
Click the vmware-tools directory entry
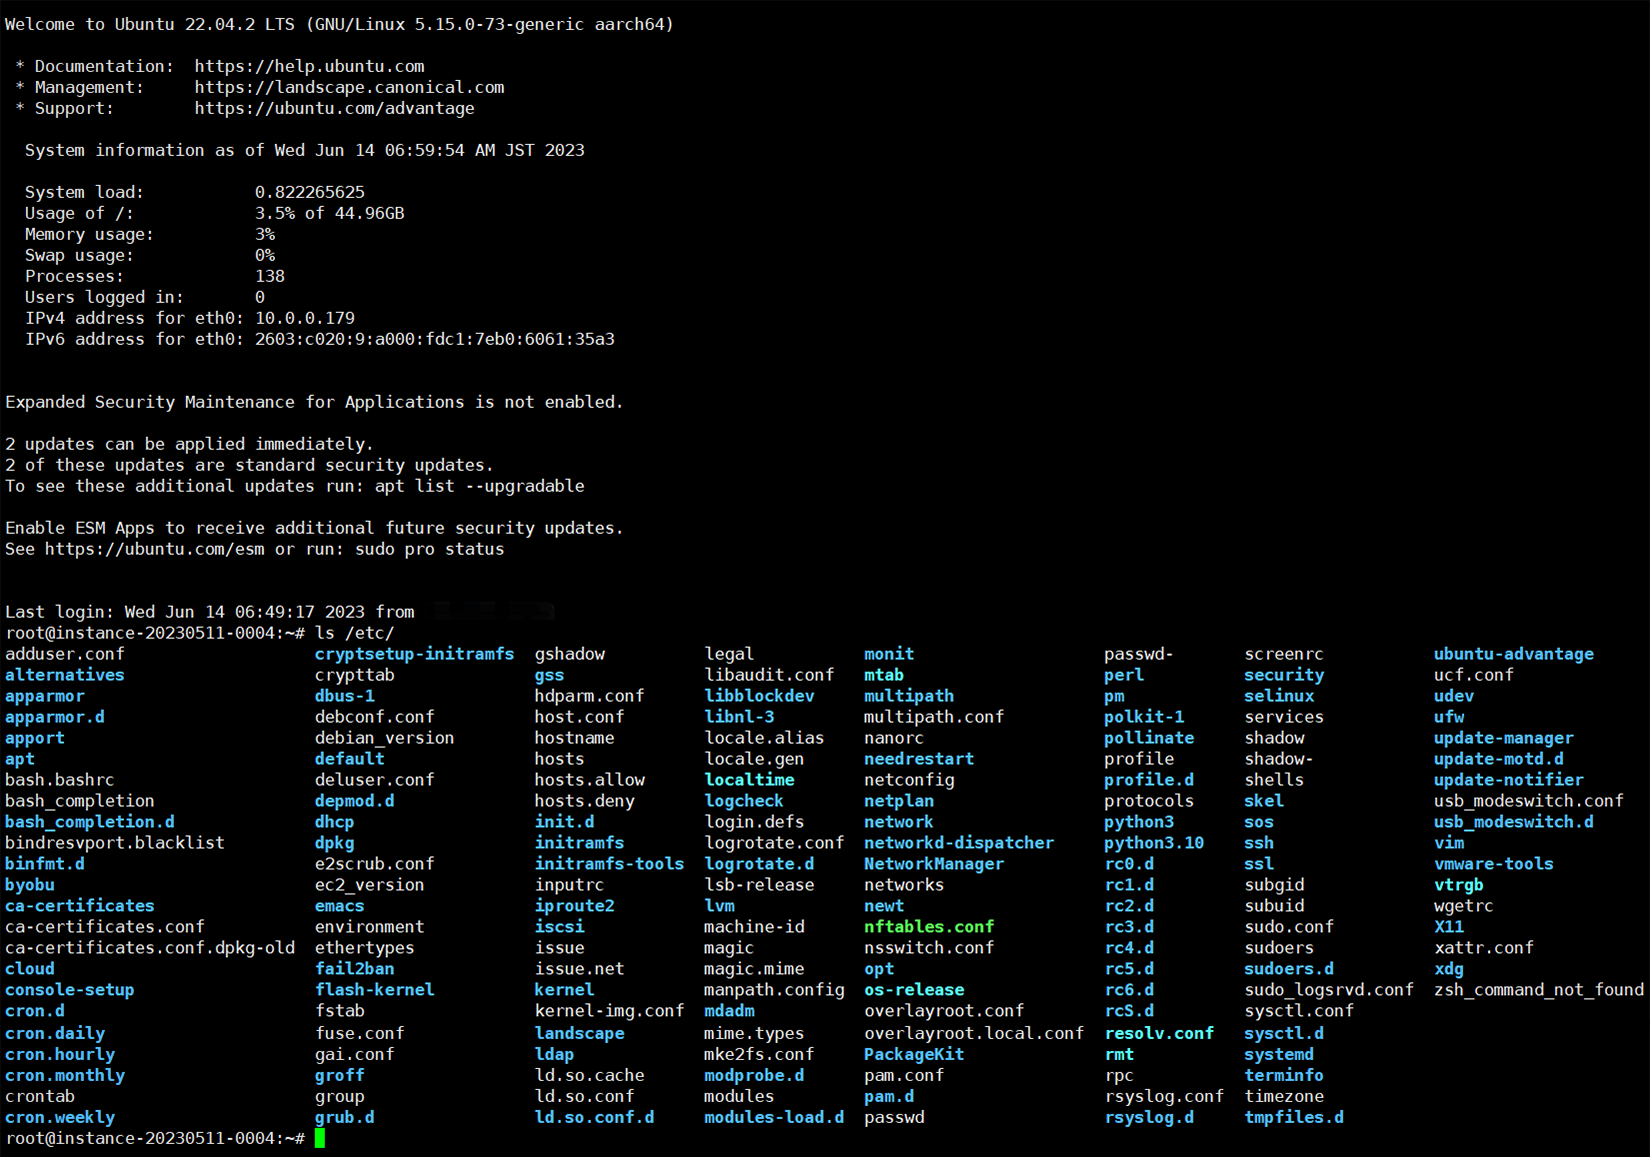click(x=1494, y=864)
